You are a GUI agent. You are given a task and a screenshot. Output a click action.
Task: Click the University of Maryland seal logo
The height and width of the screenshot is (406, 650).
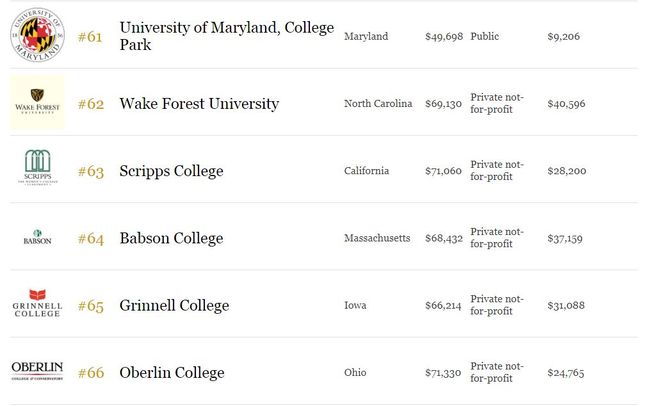tap(37, 35)
